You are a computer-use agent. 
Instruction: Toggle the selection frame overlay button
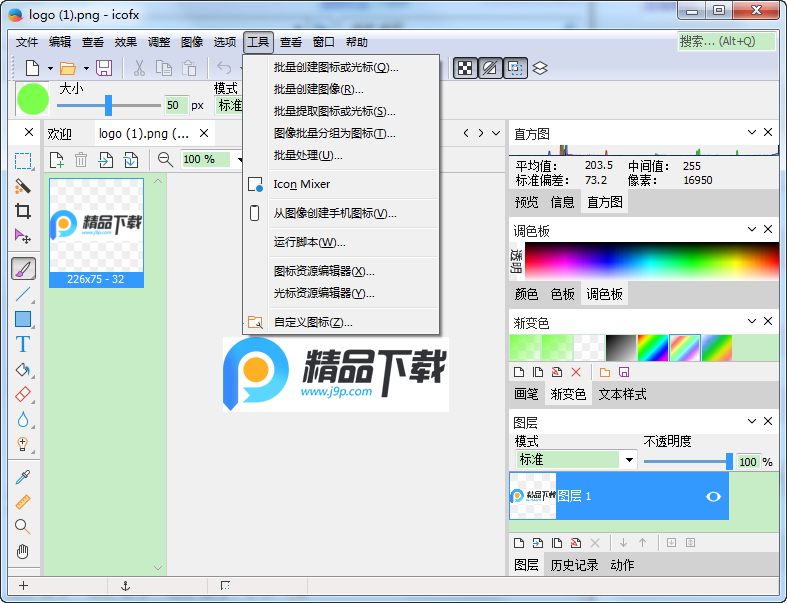[515, 68]
